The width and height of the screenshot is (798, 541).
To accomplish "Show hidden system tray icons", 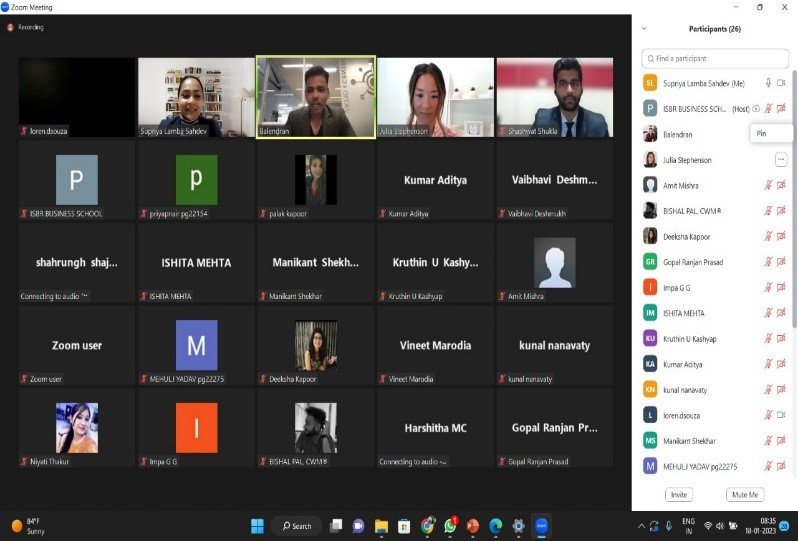I will point(641,526).
